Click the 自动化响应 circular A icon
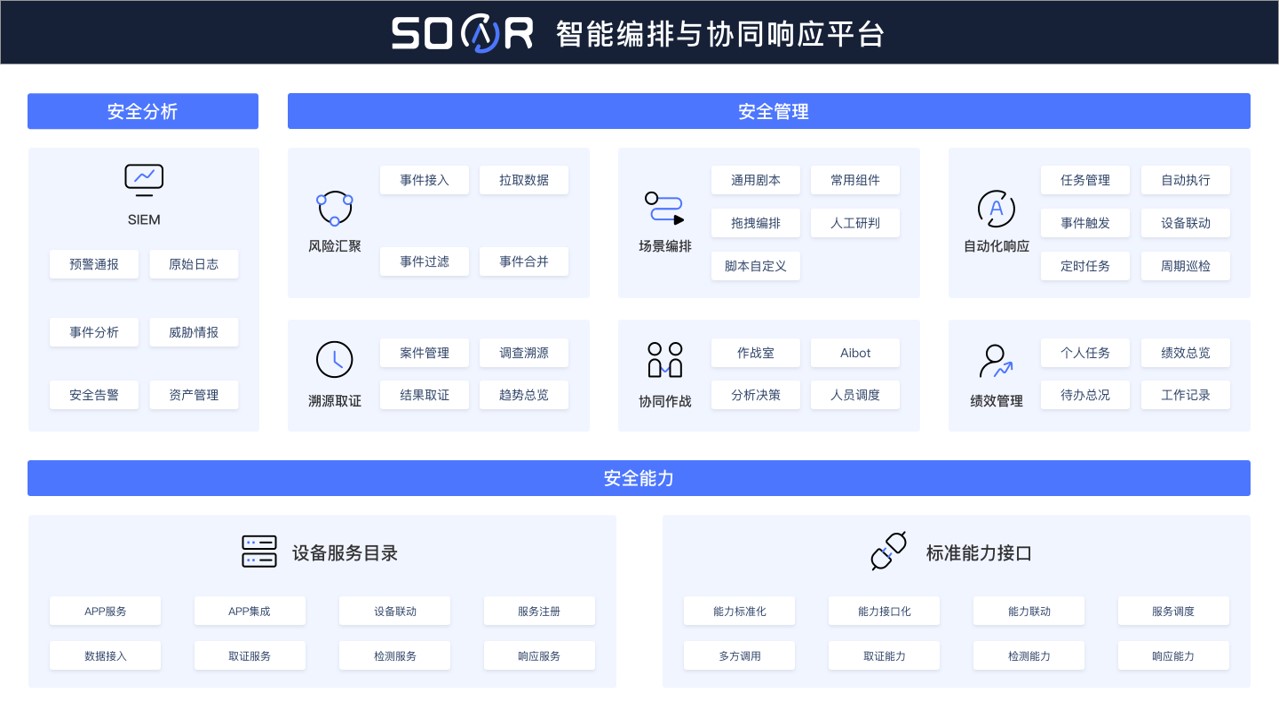 pyautogui.click(x=996, y=208)
